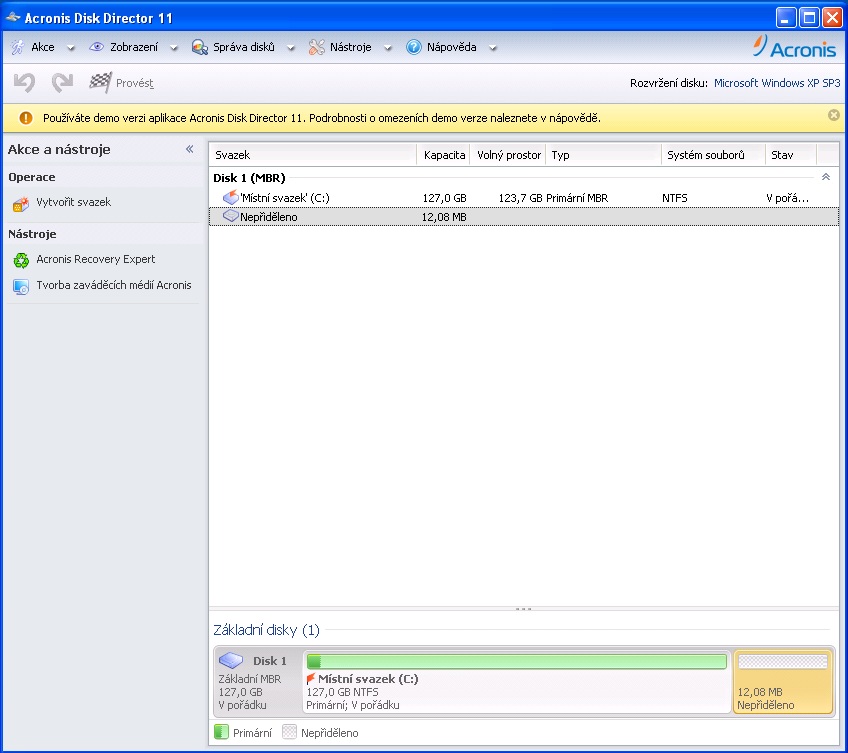The image size is (848, 753).
Task: Click the Základní disky (1) heading
Action: [266, 630]
